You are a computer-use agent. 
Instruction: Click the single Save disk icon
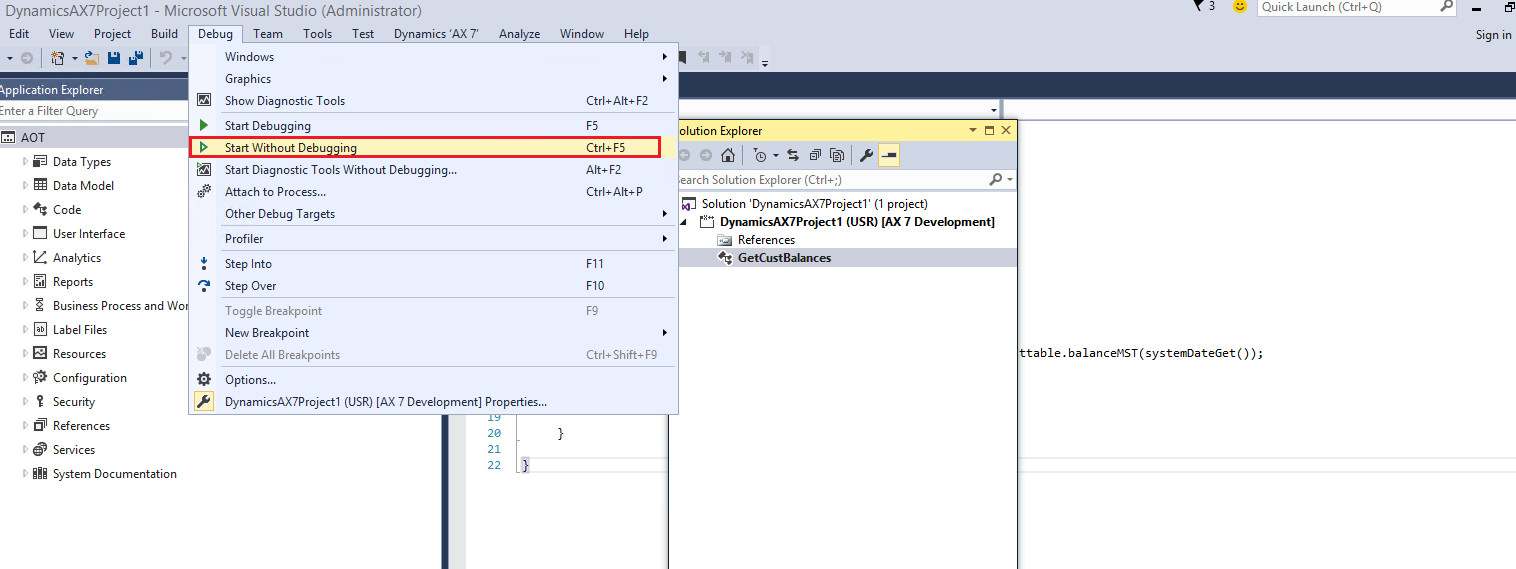pyautogui.click(x=114, y=59)
